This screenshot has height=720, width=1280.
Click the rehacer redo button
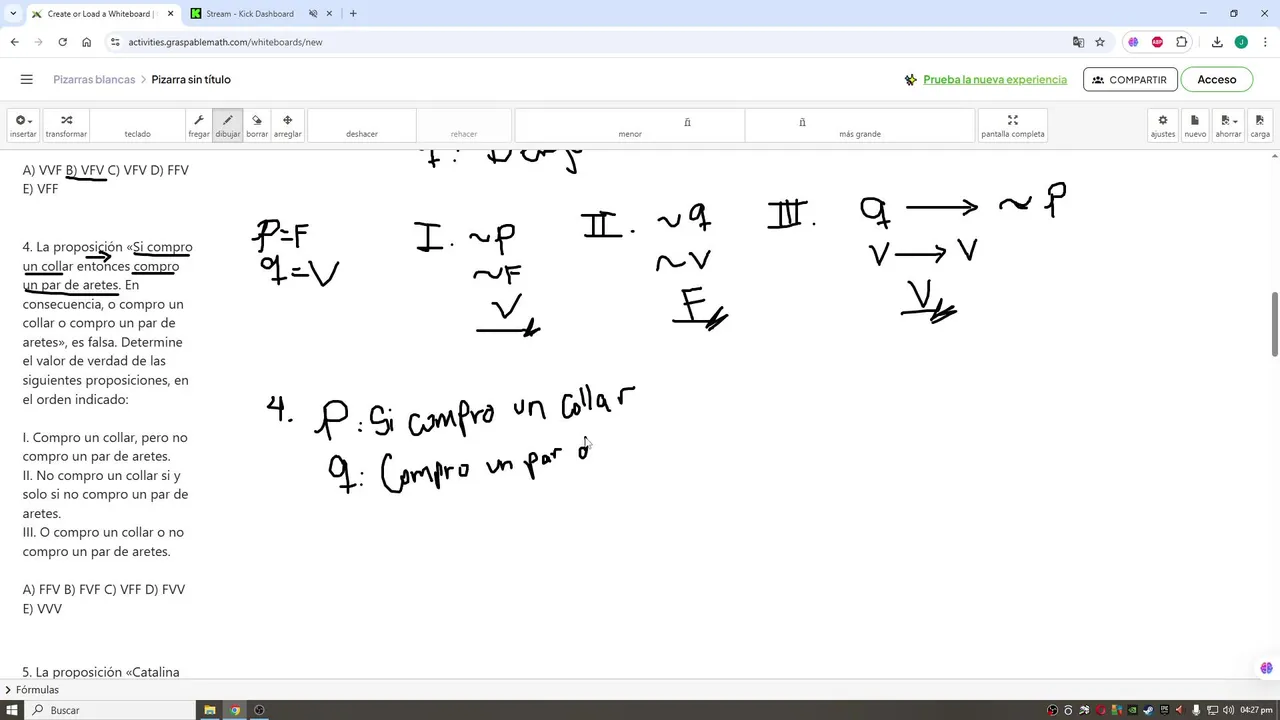point(464,126)
